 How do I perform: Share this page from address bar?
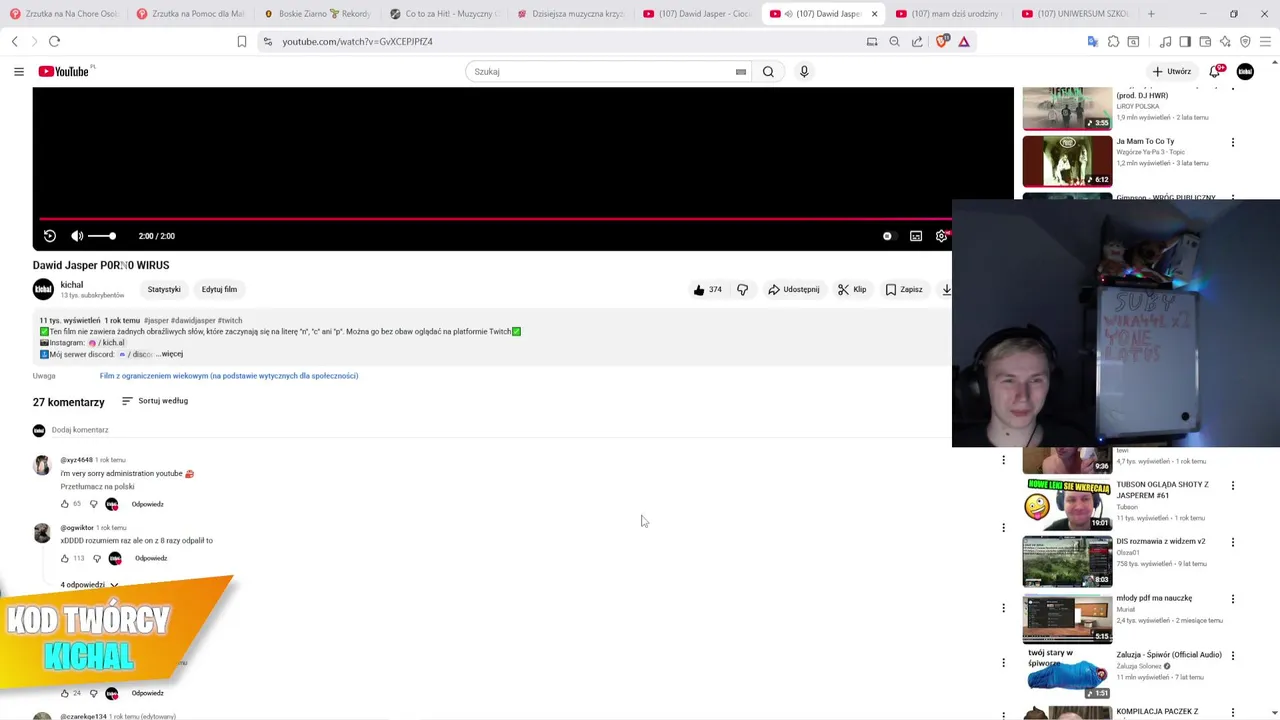pyautogui.click(x=917, y=41)
